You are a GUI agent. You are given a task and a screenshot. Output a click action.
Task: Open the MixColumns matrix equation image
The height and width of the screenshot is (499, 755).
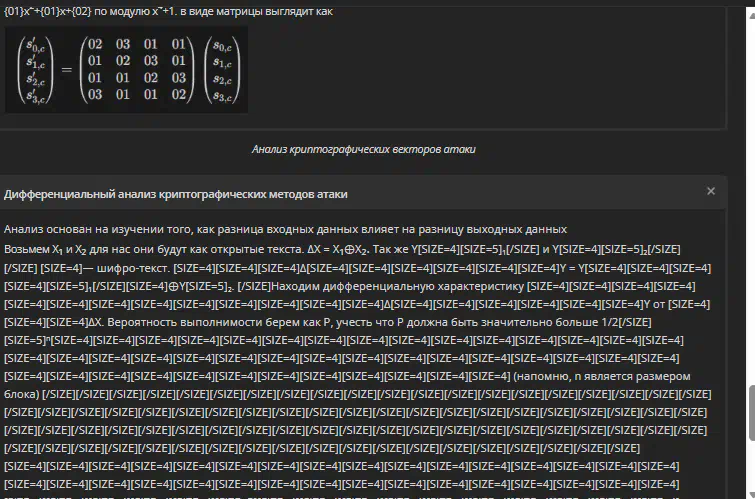(x=123, y=68)
